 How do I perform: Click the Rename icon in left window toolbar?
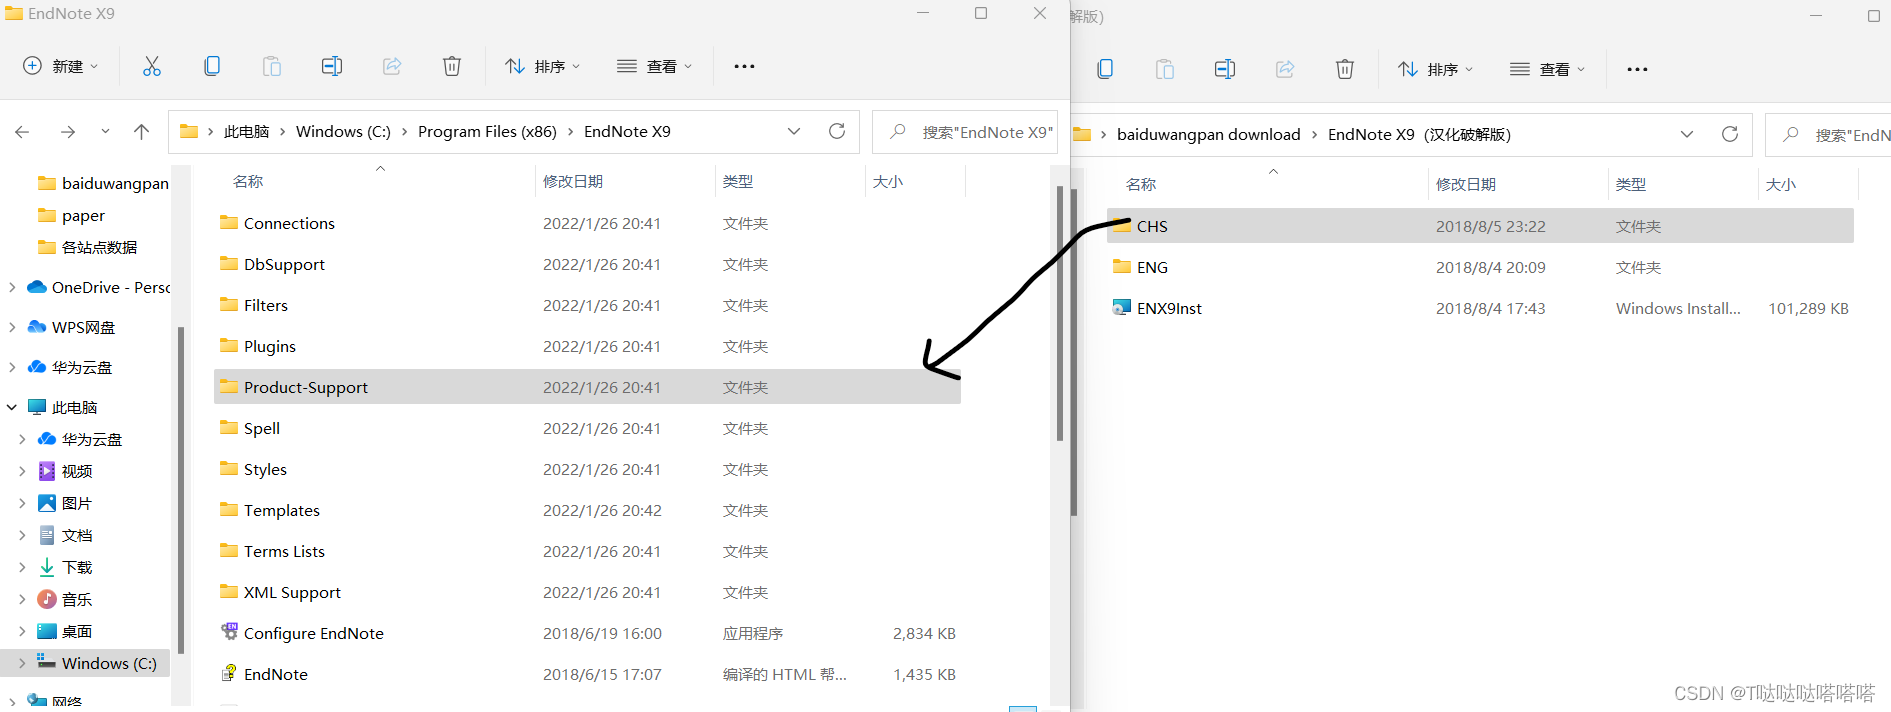coord(332,66)
